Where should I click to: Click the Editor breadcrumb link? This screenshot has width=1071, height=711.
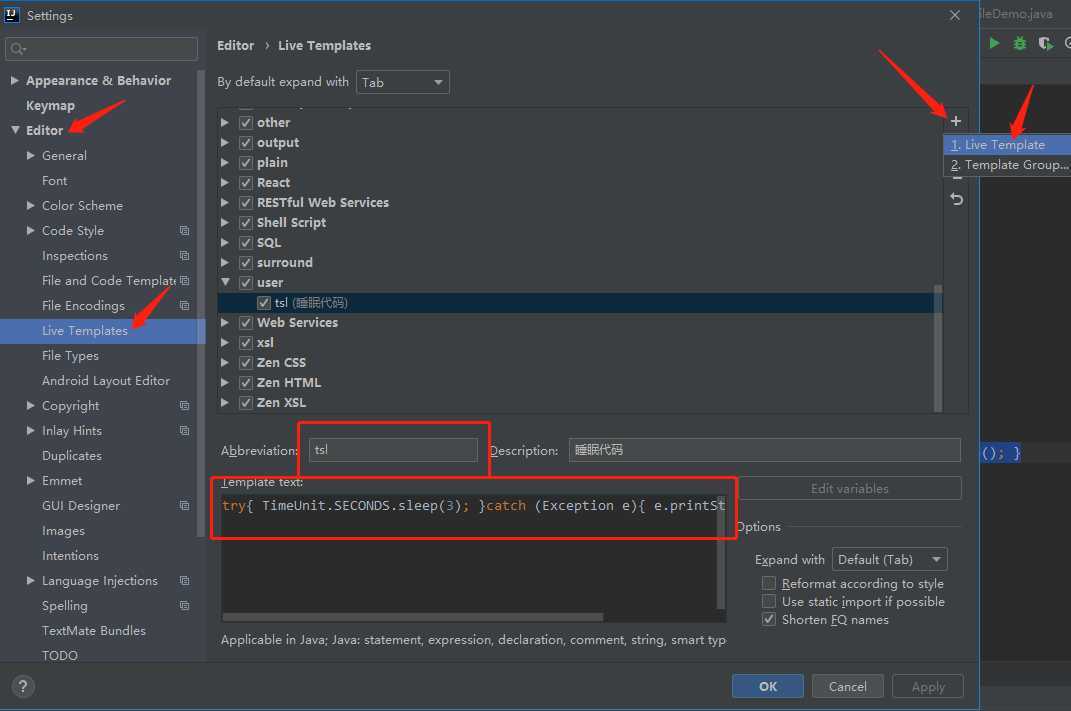[236, 46]
